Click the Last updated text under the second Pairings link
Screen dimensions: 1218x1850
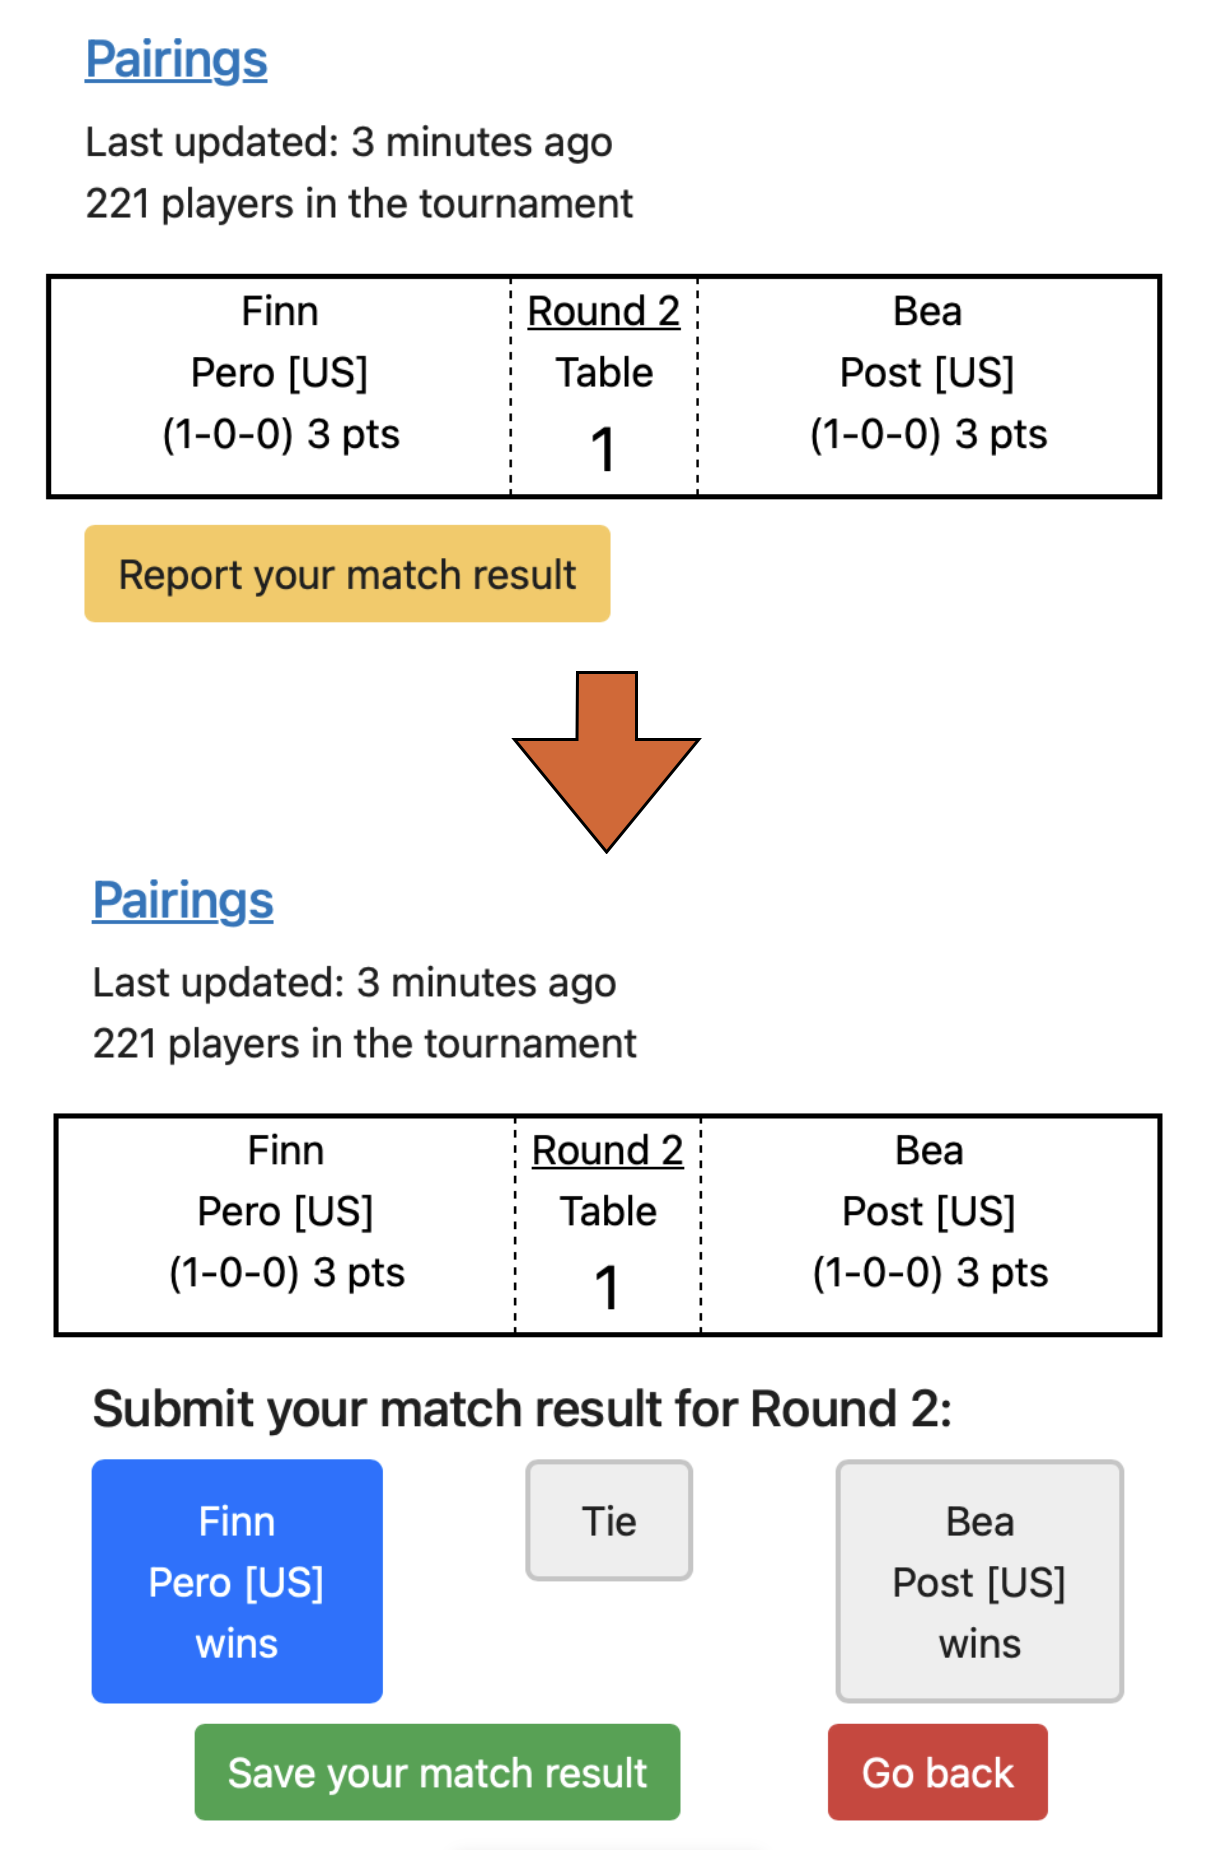click(x=354, y=983)
